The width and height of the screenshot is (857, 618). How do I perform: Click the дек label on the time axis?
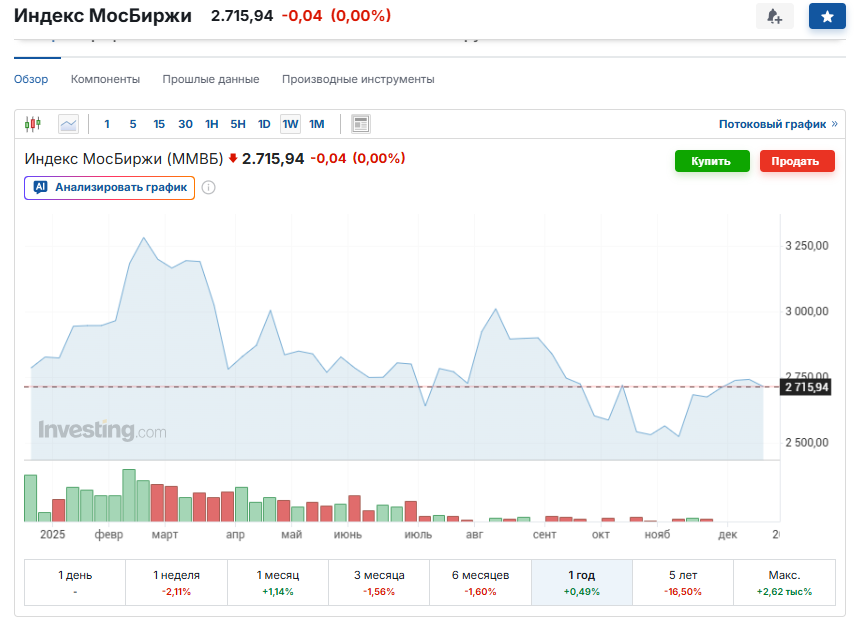[x=727, y=534]
